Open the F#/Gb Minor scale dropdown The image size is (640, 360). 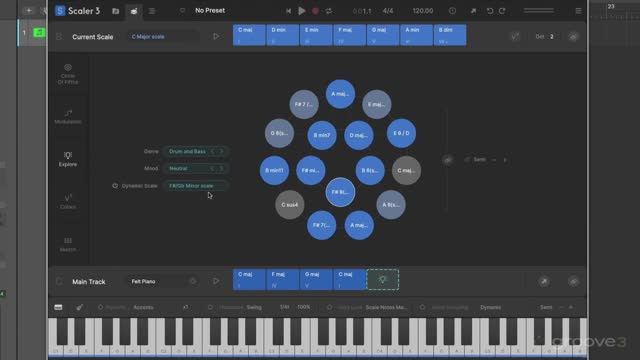[x=196, y=186]
